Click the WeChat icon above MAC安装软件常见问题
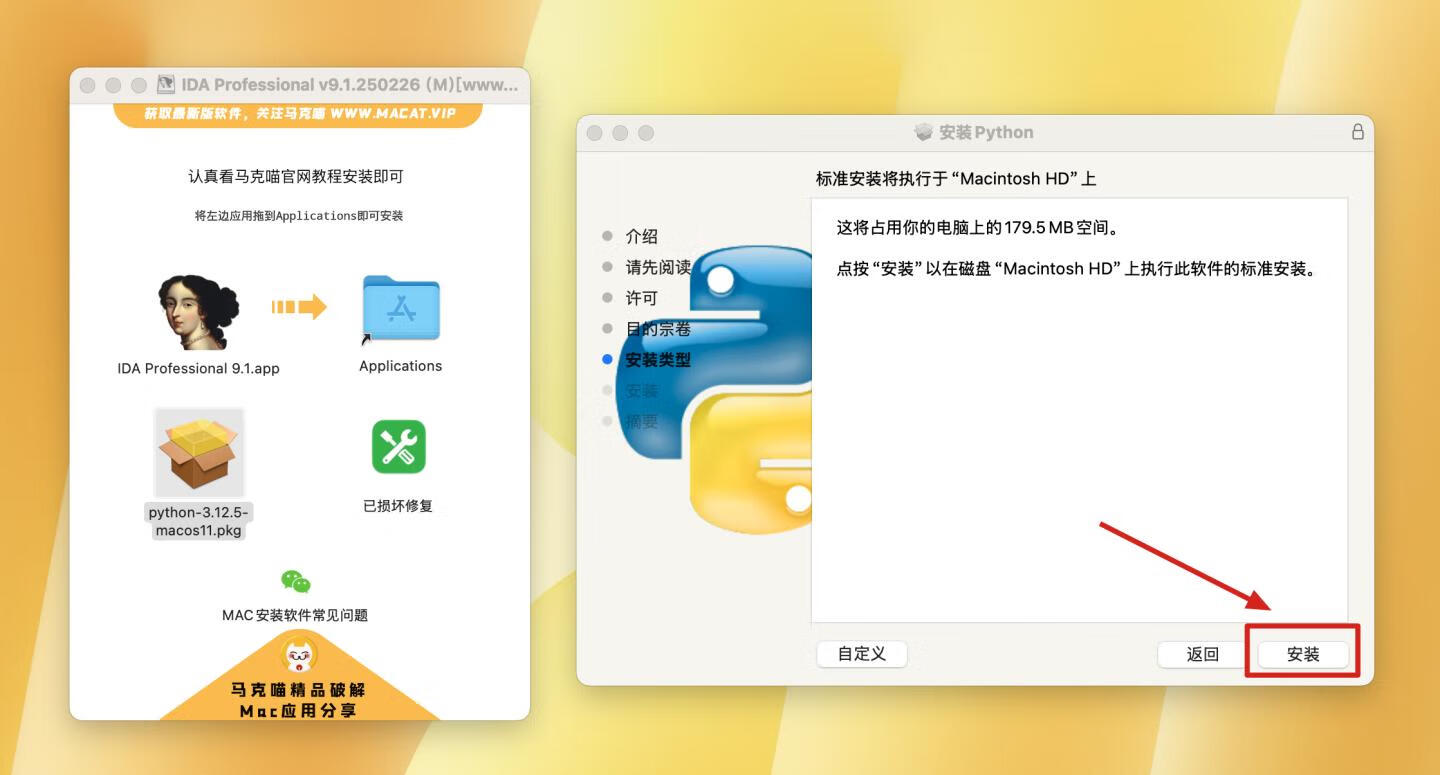 coord(293,581)
